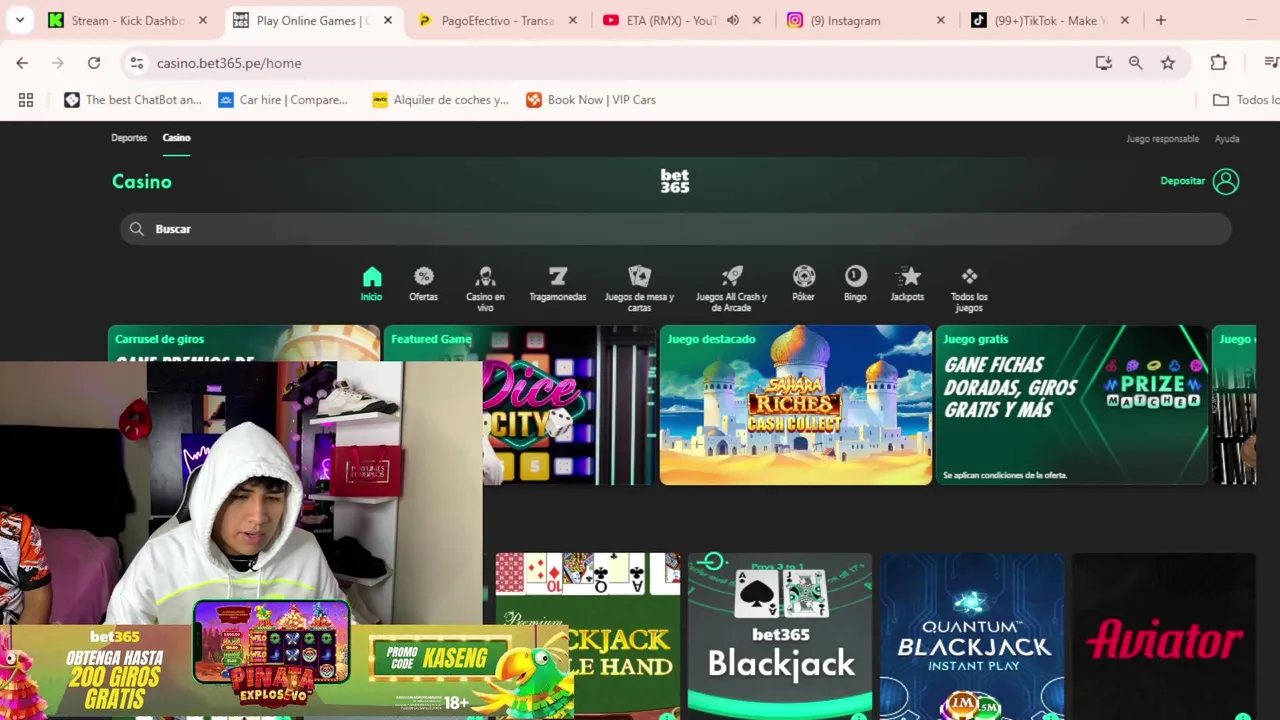Open the Todos los marcadores folder
1280x720 pixels.
[x=1246, y=100]
